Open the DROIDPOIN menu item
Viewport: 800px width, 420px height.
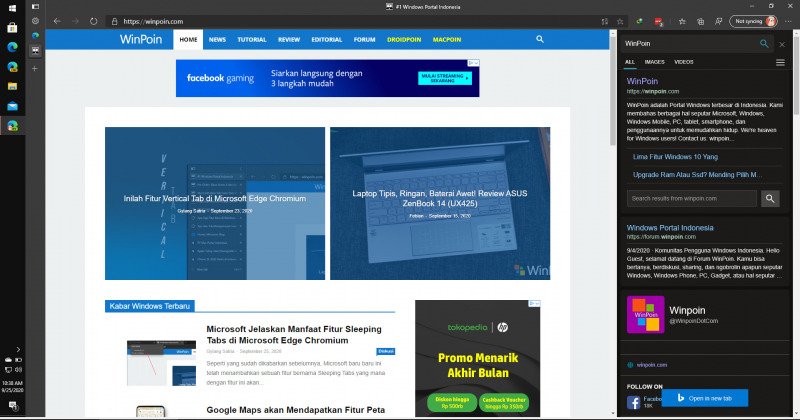coord(404,39)
